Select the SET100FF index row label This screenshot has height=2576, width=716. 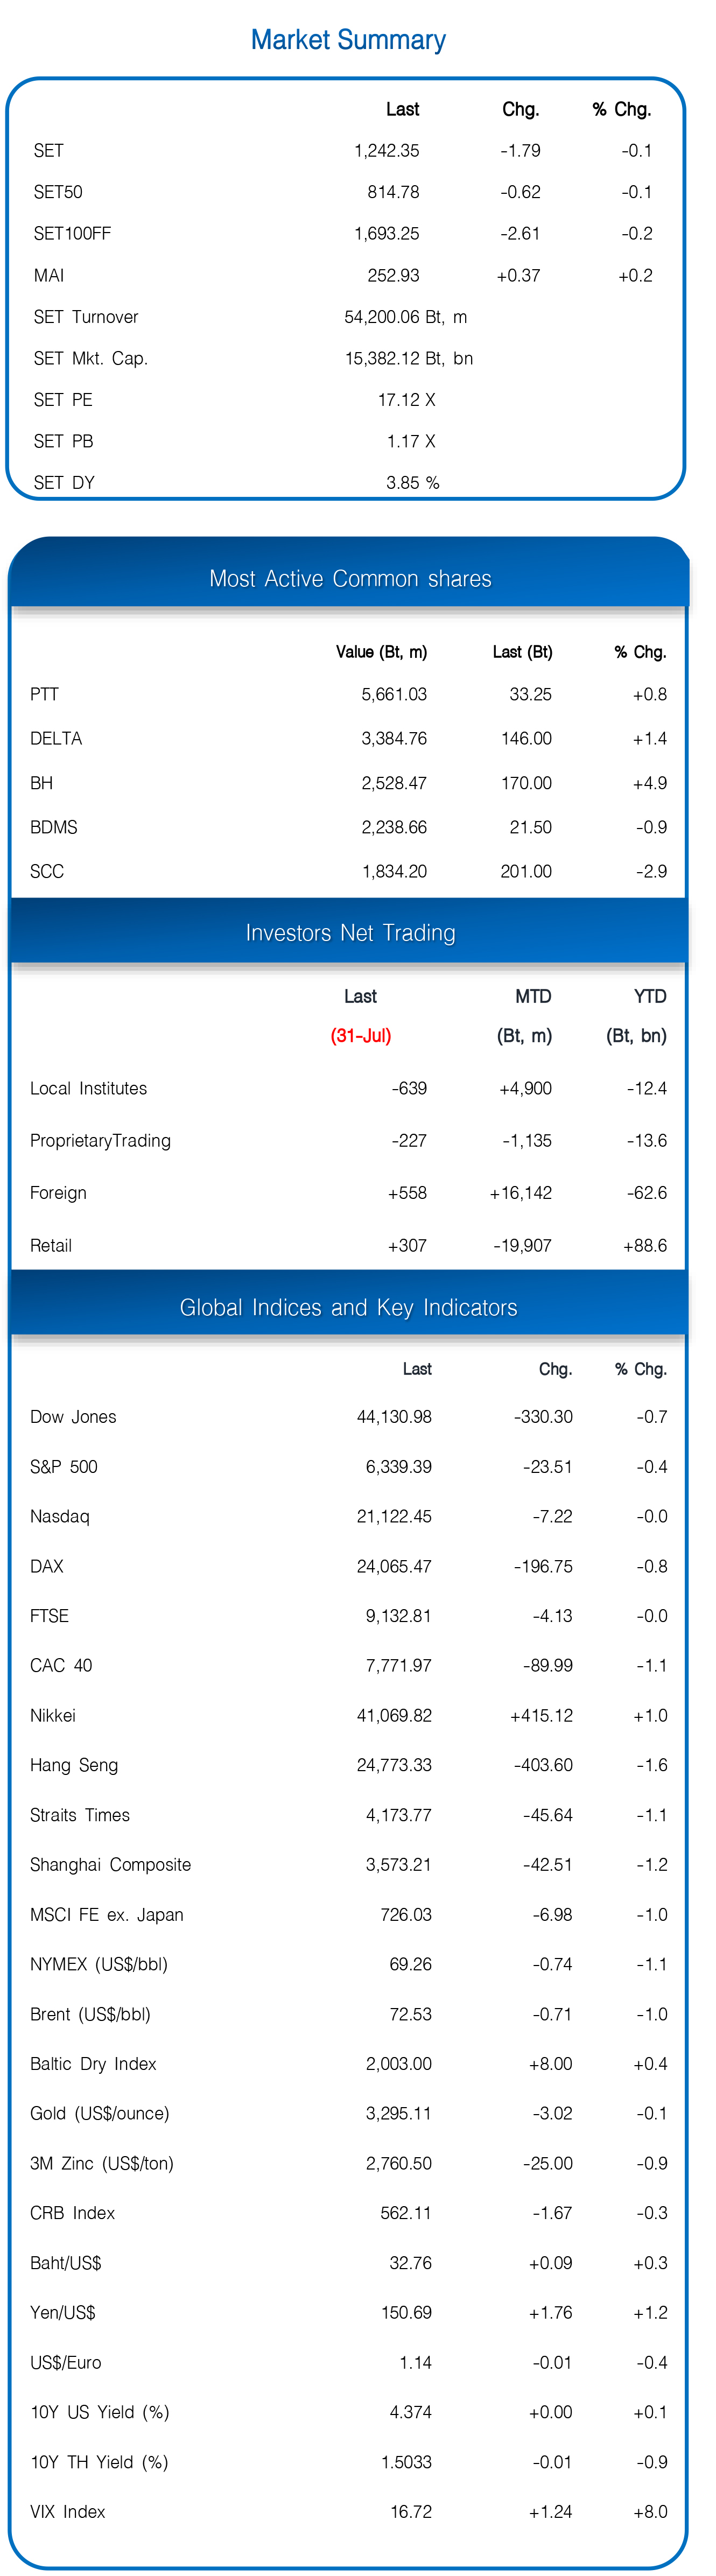72,234
